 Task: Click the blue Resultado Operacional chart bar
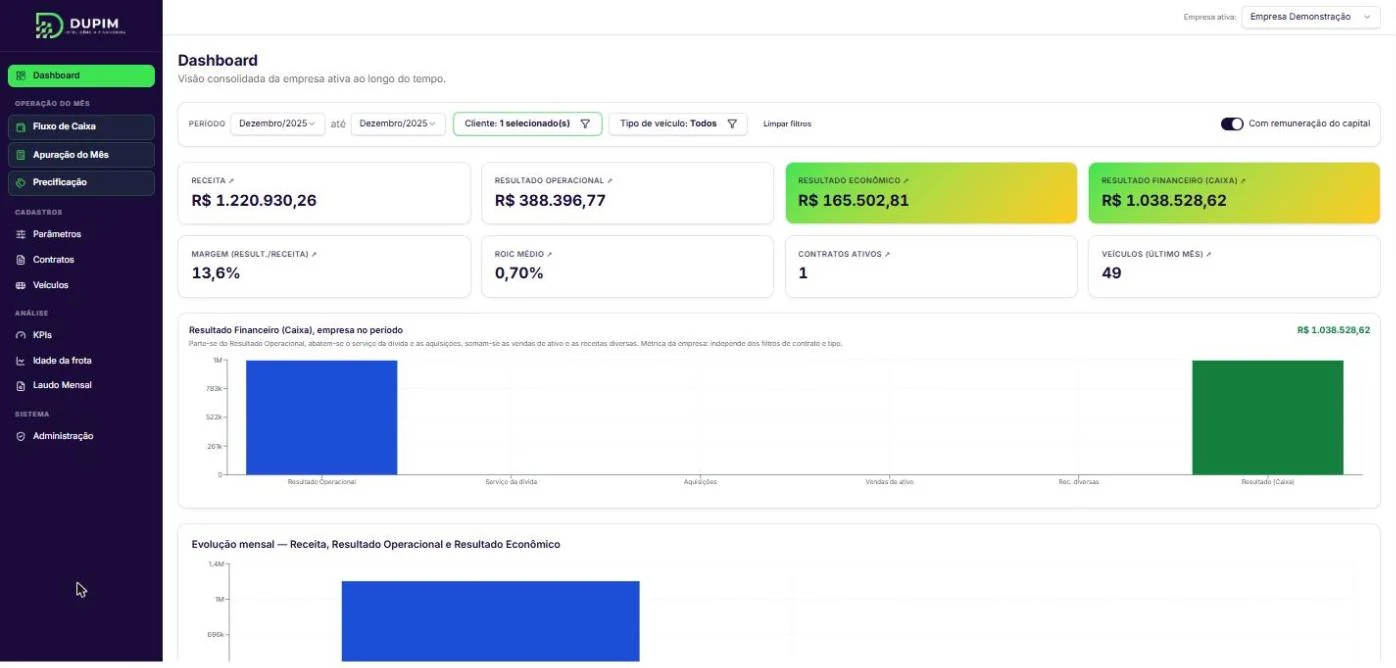pyautogui.click(x=322, y=417)
